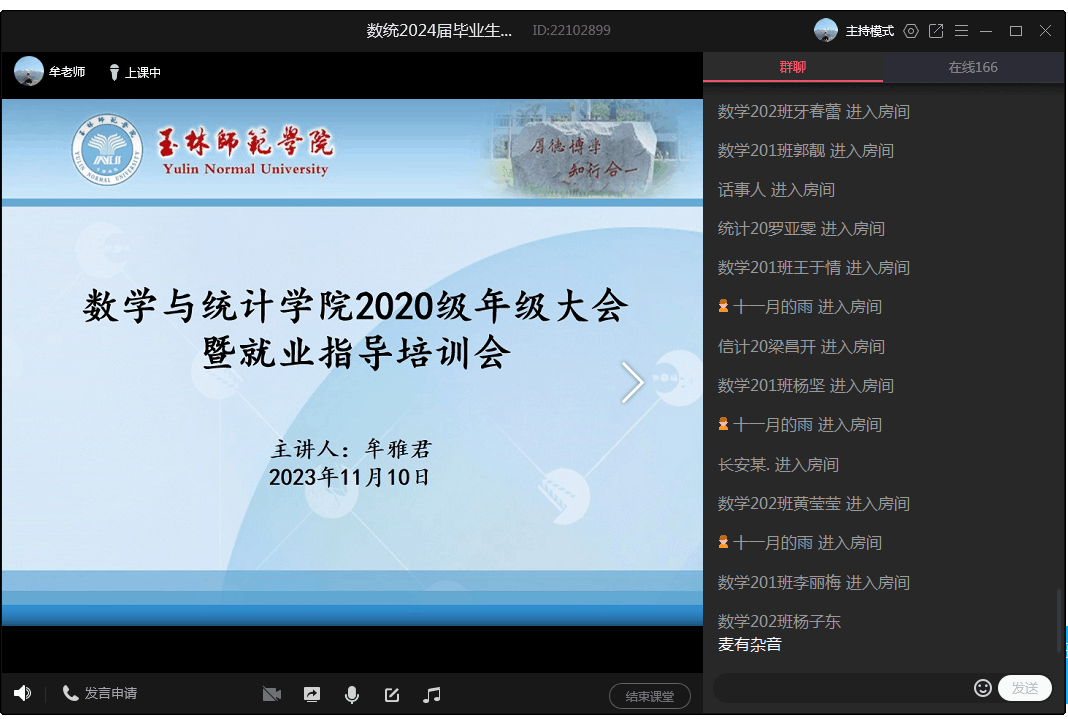Open the hamburger menu in title bar
Image resolution: width=1068 pixels, height=719 pixels.
961,31
